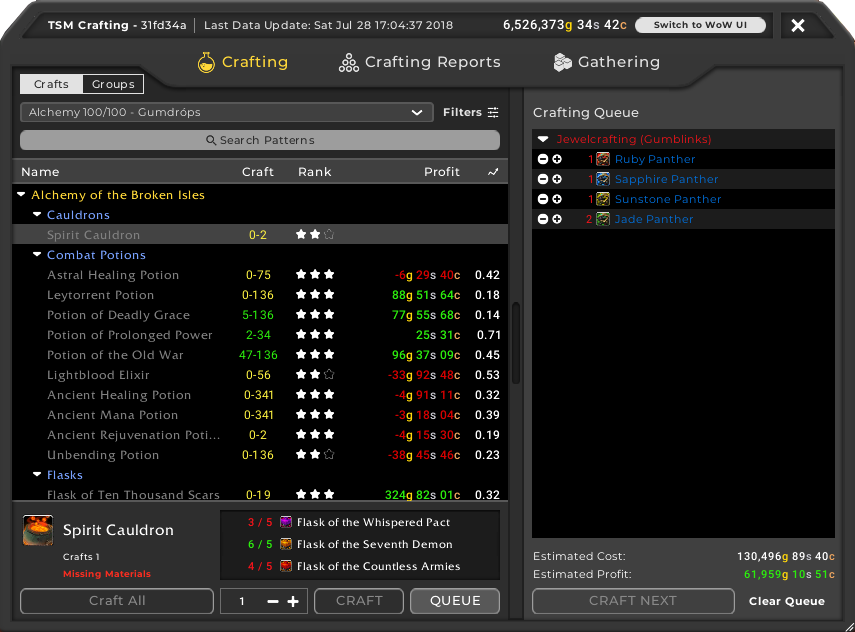Select the Lightblood Elixir recipe
Screen dimensions: 855x632
(260, 375)
